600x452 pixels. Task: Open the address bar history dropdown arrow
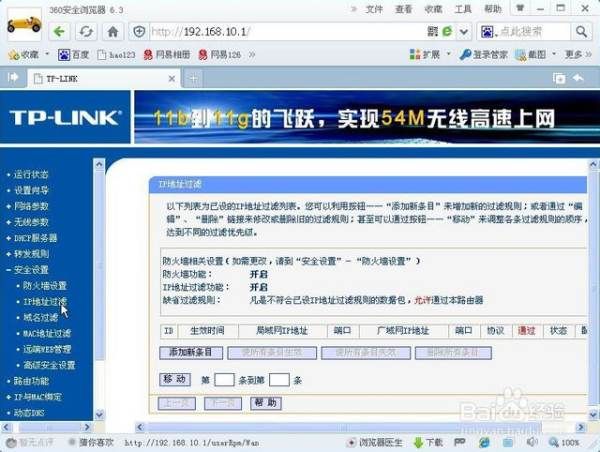464,32
